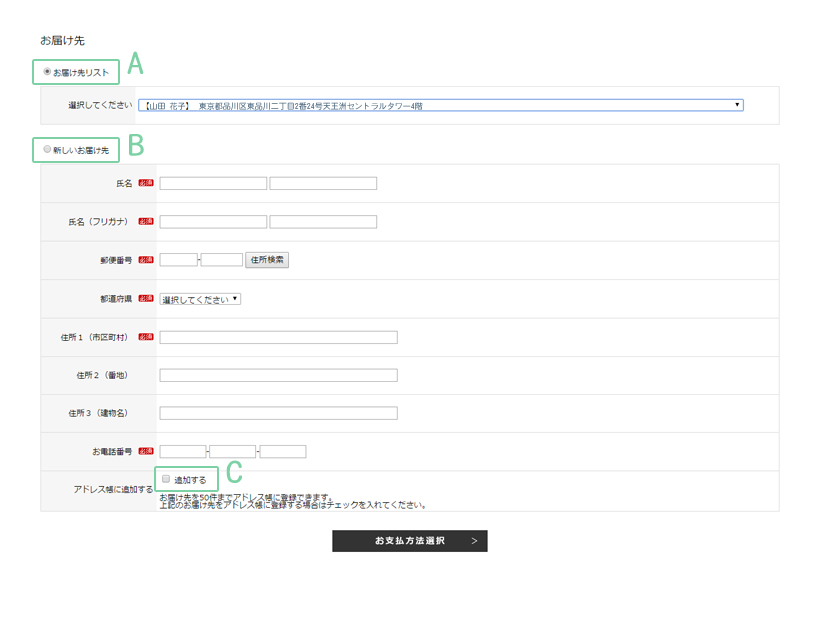Image resolution: width=820 pixels, height=625 pixels.
Task: Click the 住所検索 button
Action: 267,260
